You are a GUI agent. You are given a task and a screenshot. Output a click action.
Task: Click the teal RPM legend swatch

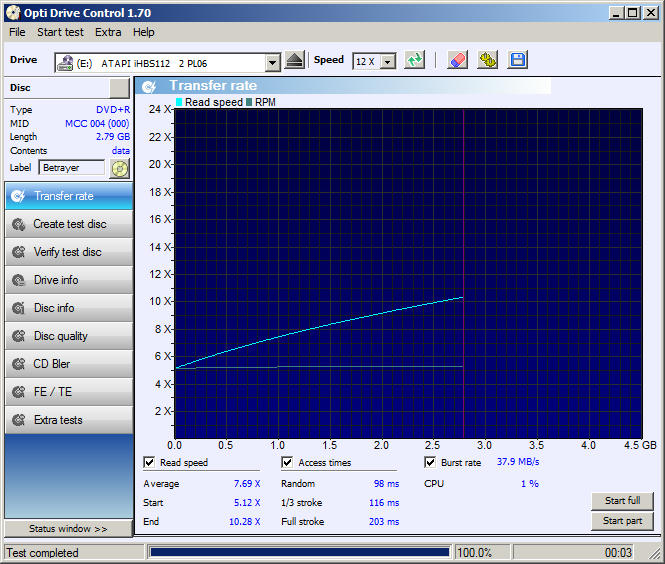click(x=249, y=102)
